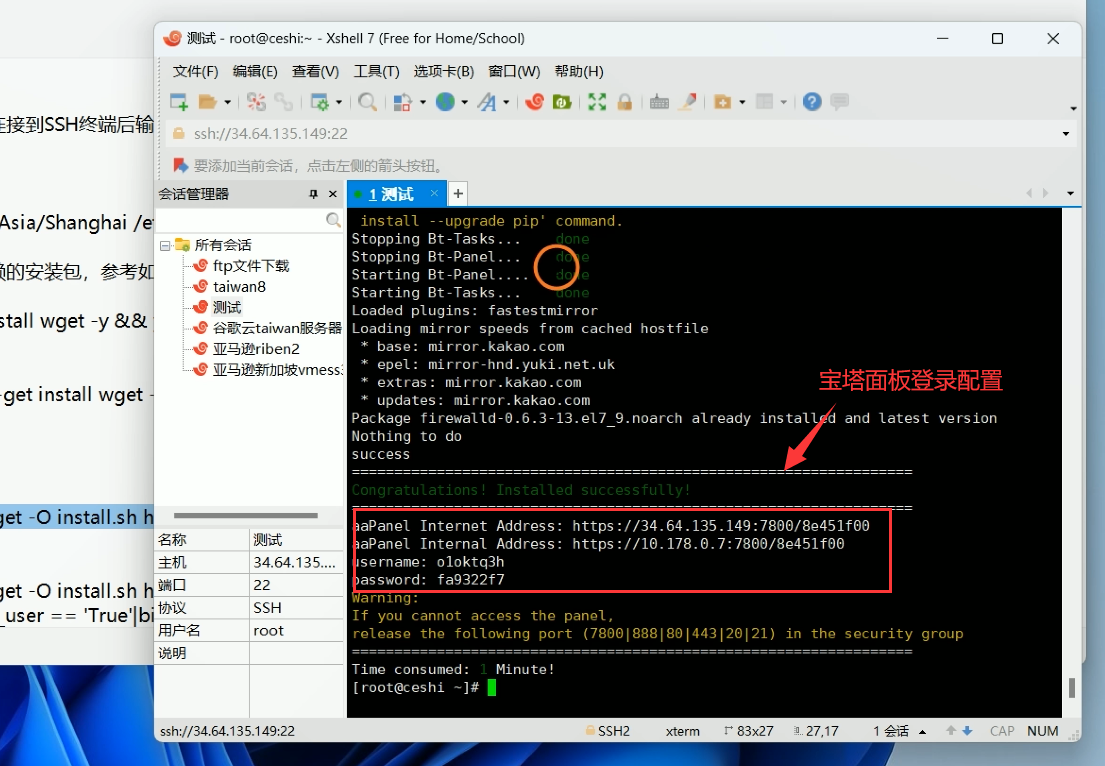Viewport: 1105px width, 766px height.
Task: Open the 文件(F) menu
Action: (195, 71)
